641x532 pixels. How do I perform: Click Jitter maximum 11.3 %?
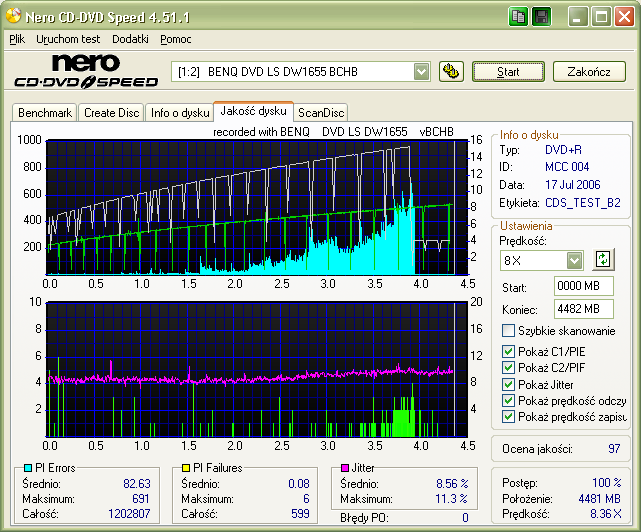(x=451, y=499)
